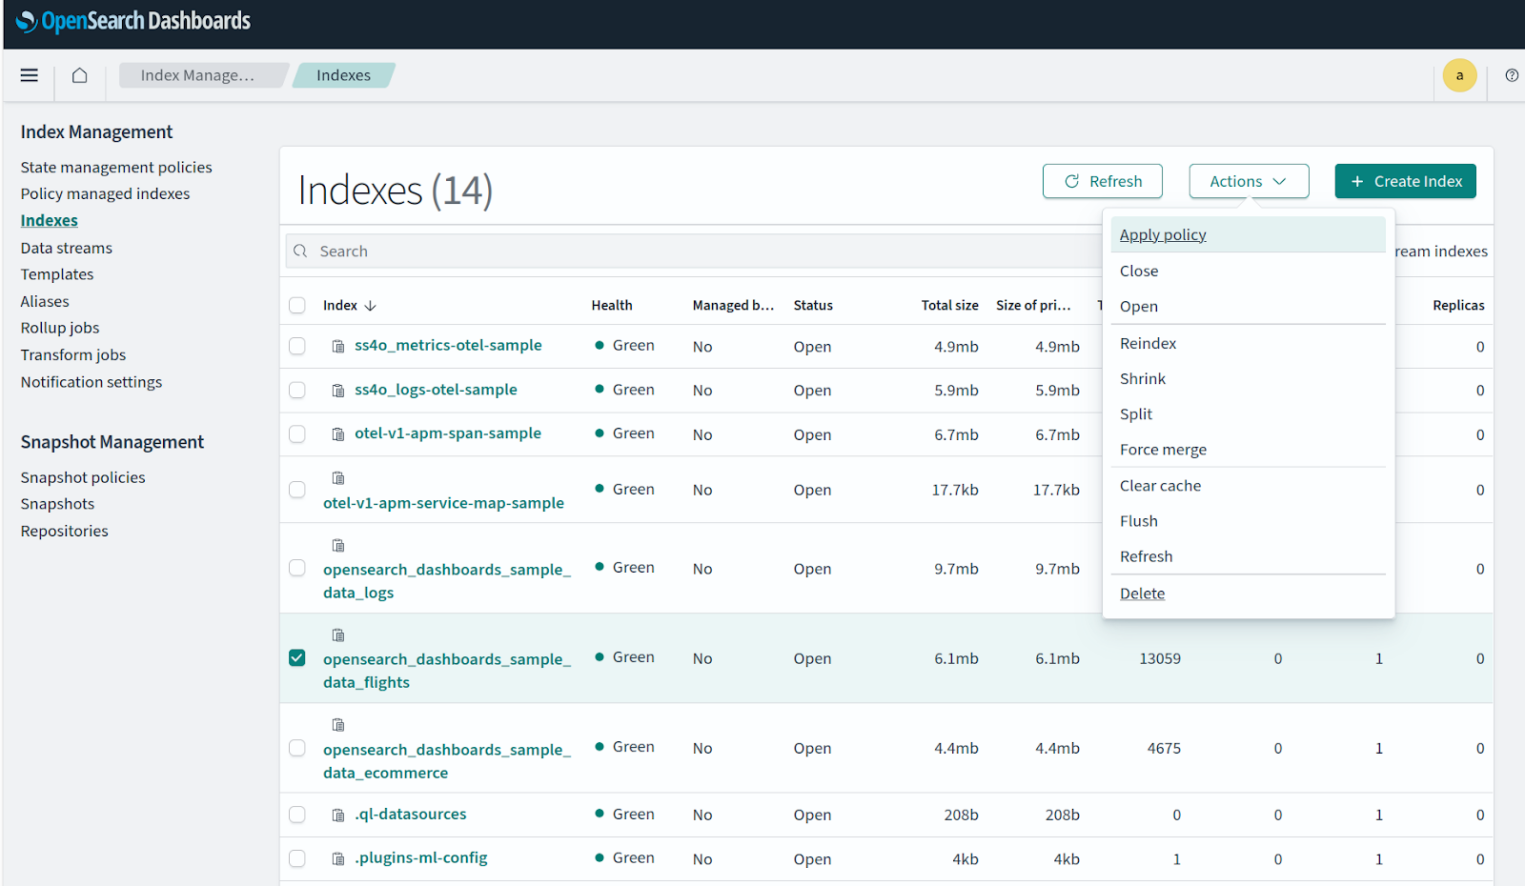Choose Apply policy from Actions menu
1525x886 pixels.
1162,235
